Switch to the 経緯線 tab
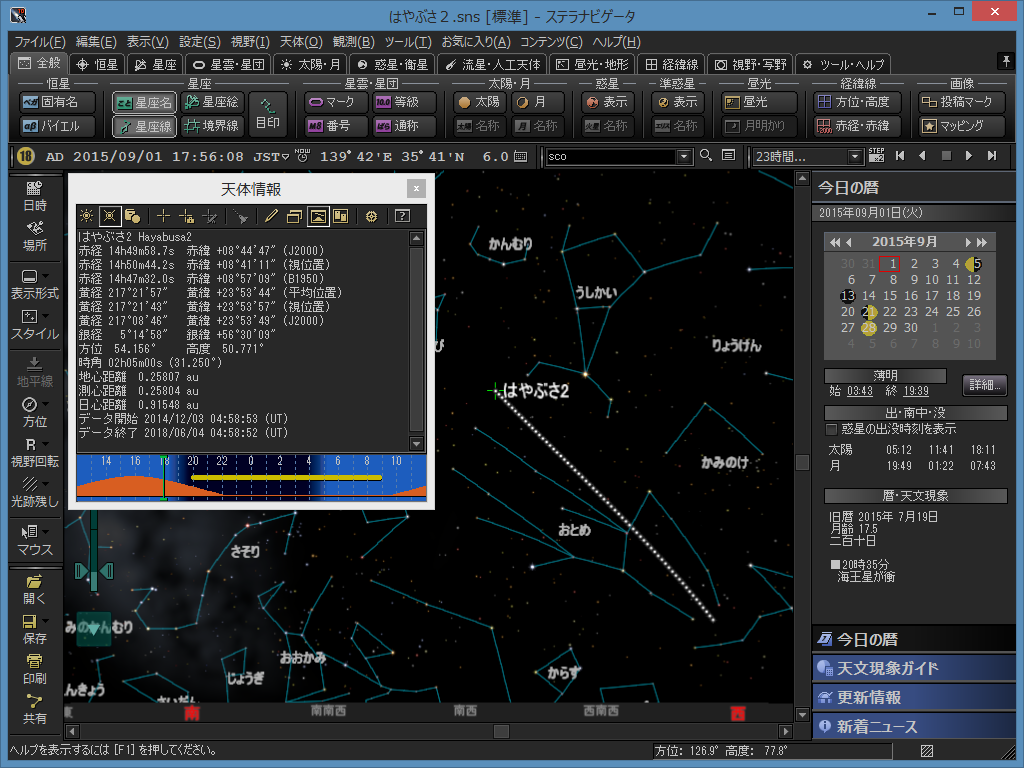 point(672,64)
